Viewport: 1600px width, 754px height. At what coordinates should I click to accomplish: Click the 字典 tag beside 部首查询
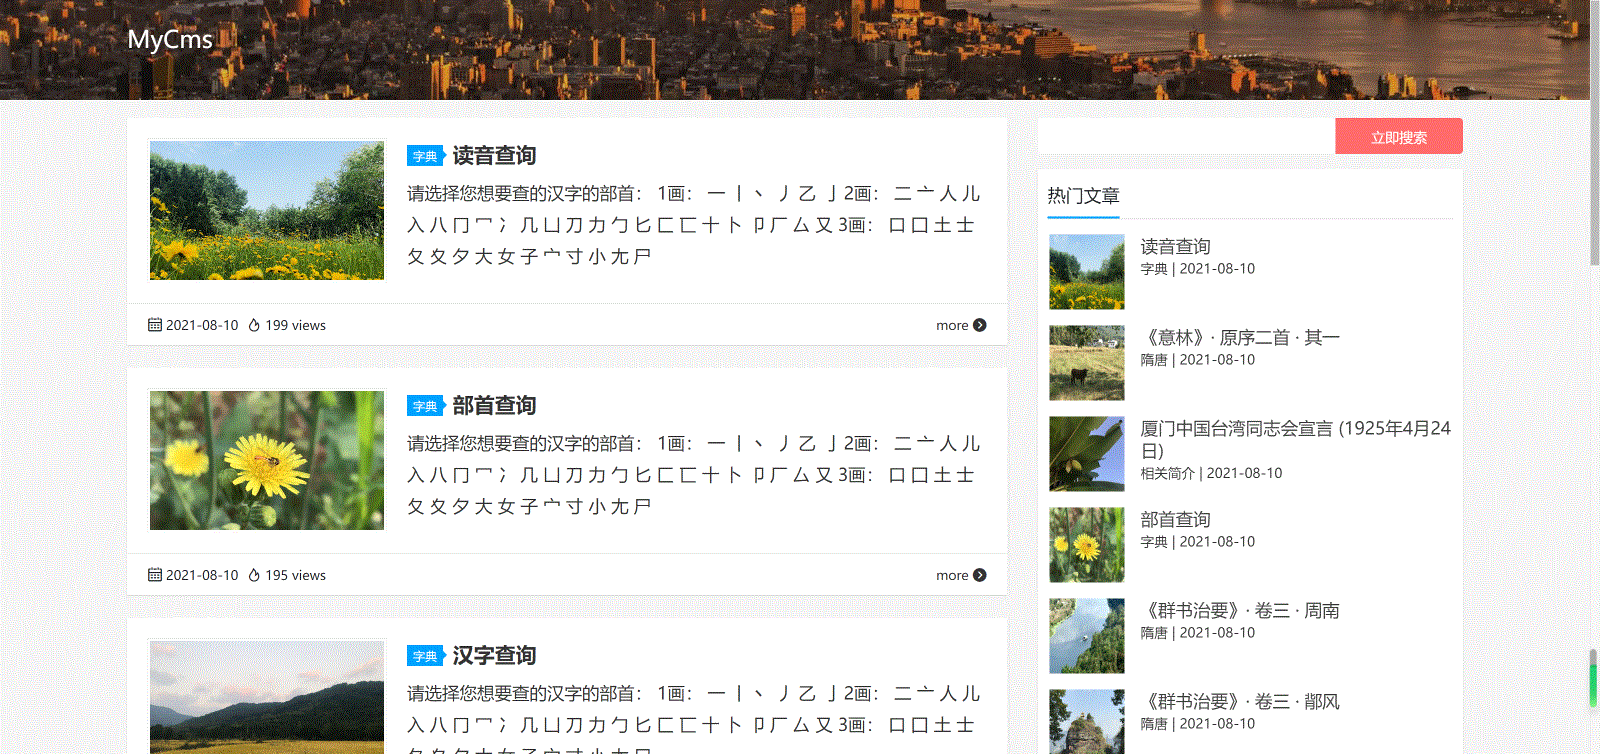425,407
